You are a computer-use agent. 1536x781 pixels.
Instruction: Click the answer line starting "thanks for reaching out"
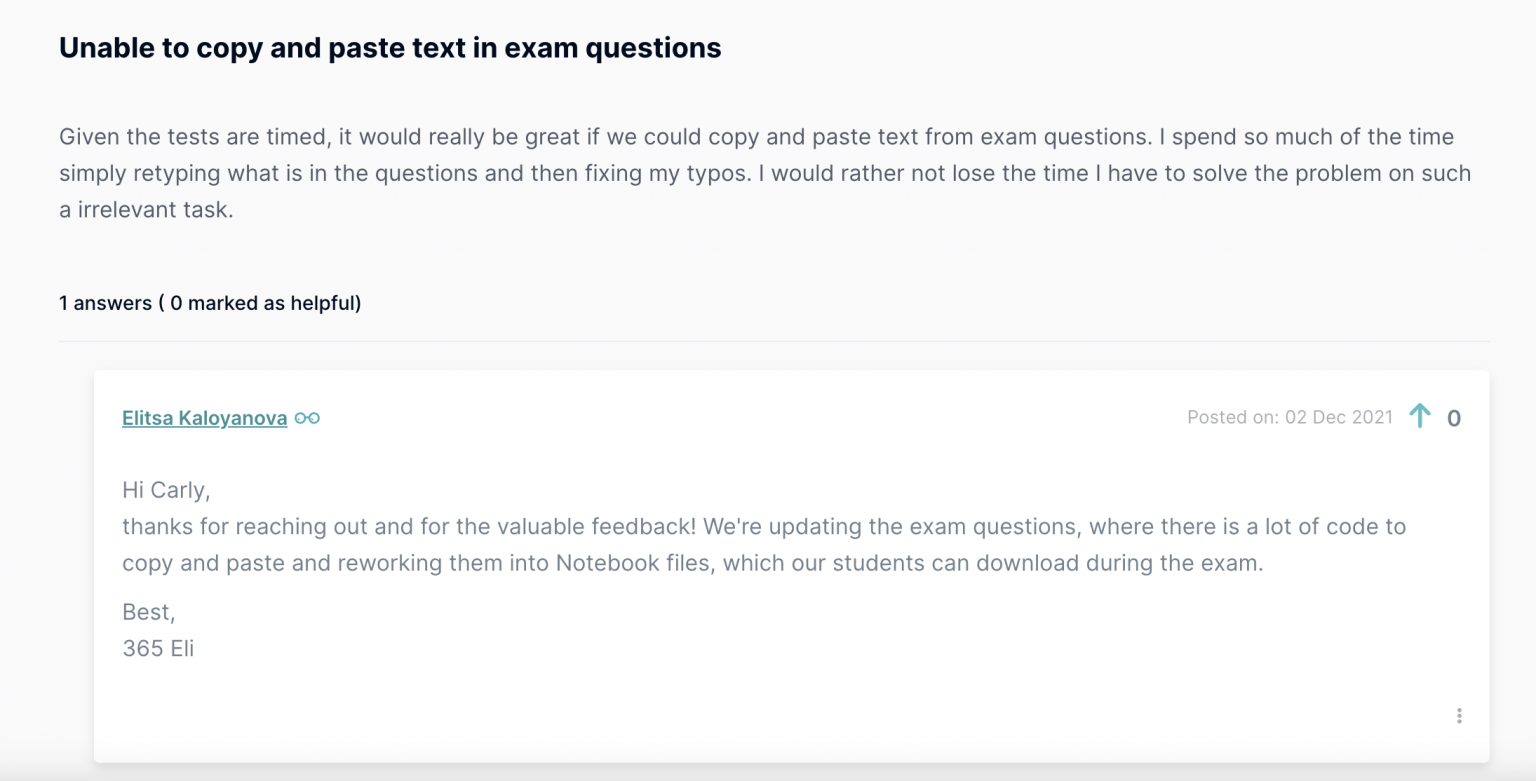pyautogui.click(x=763, y=527)
